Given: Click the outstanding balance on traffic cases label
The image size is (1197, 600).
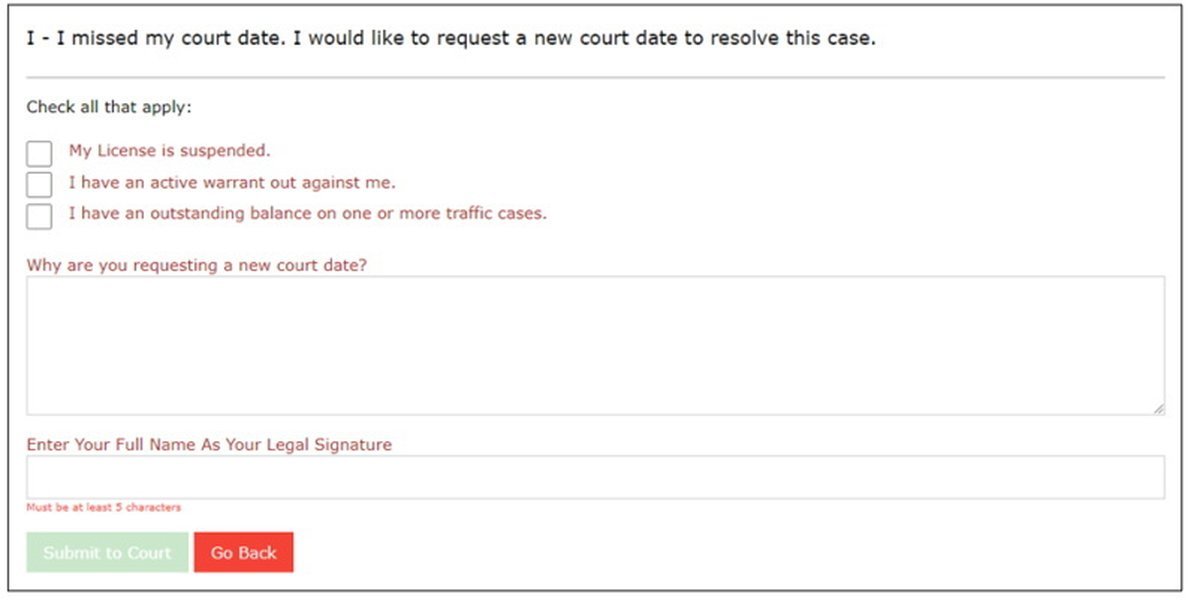Looking at the screenshot, I should pos(307,213).
